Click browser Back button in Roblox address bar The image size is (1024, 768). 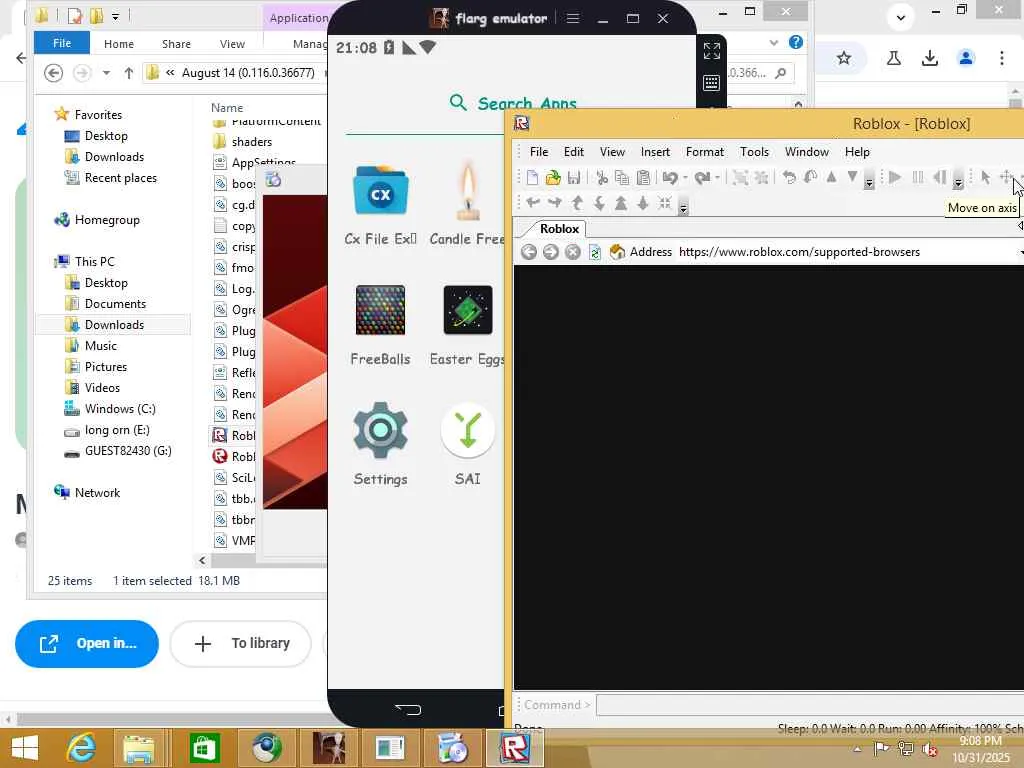(x=529, y=252)
